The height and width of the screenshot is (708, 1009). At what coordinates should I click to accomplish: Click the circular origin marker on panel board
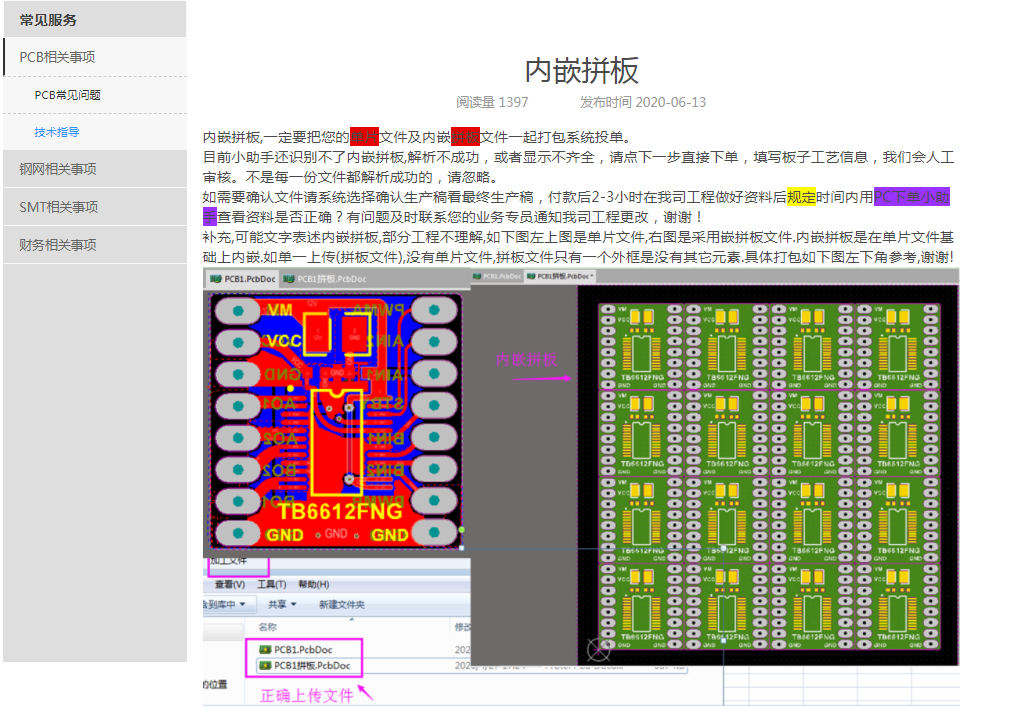(x=598, y=650)
